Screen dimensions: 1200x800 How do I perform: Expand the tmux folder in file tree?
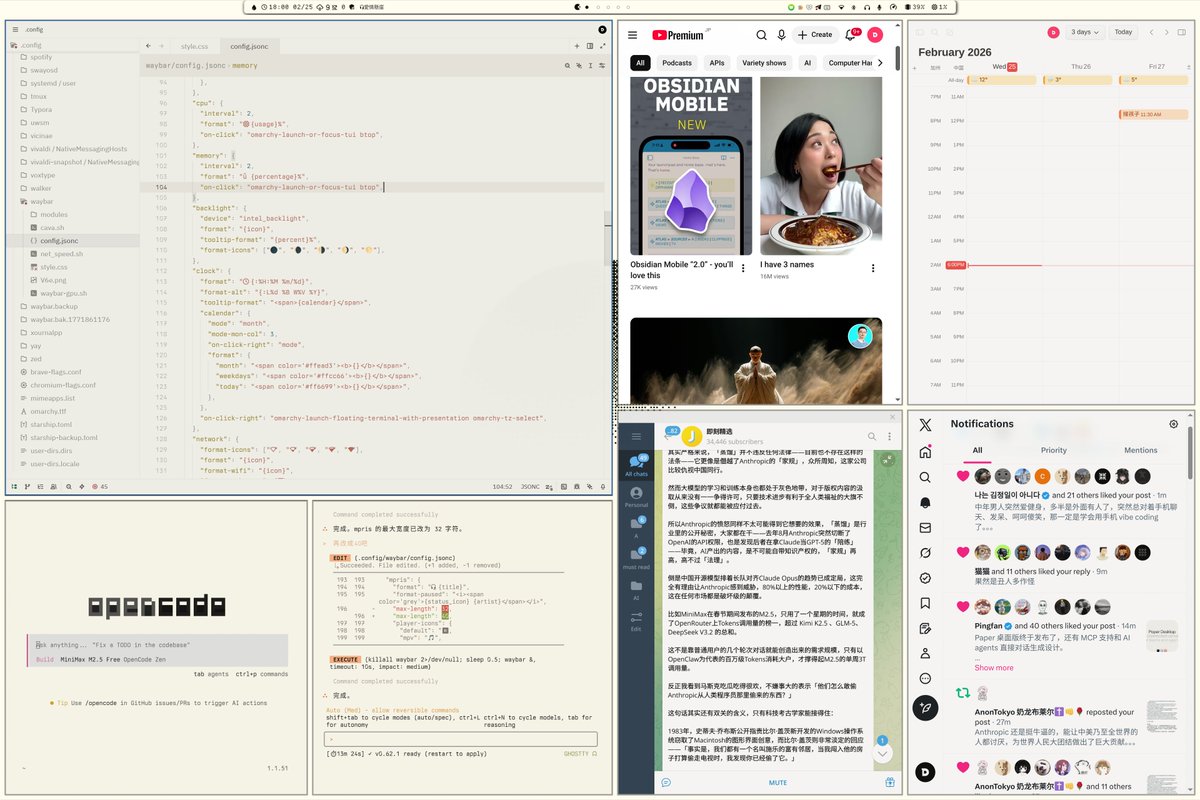40,96
